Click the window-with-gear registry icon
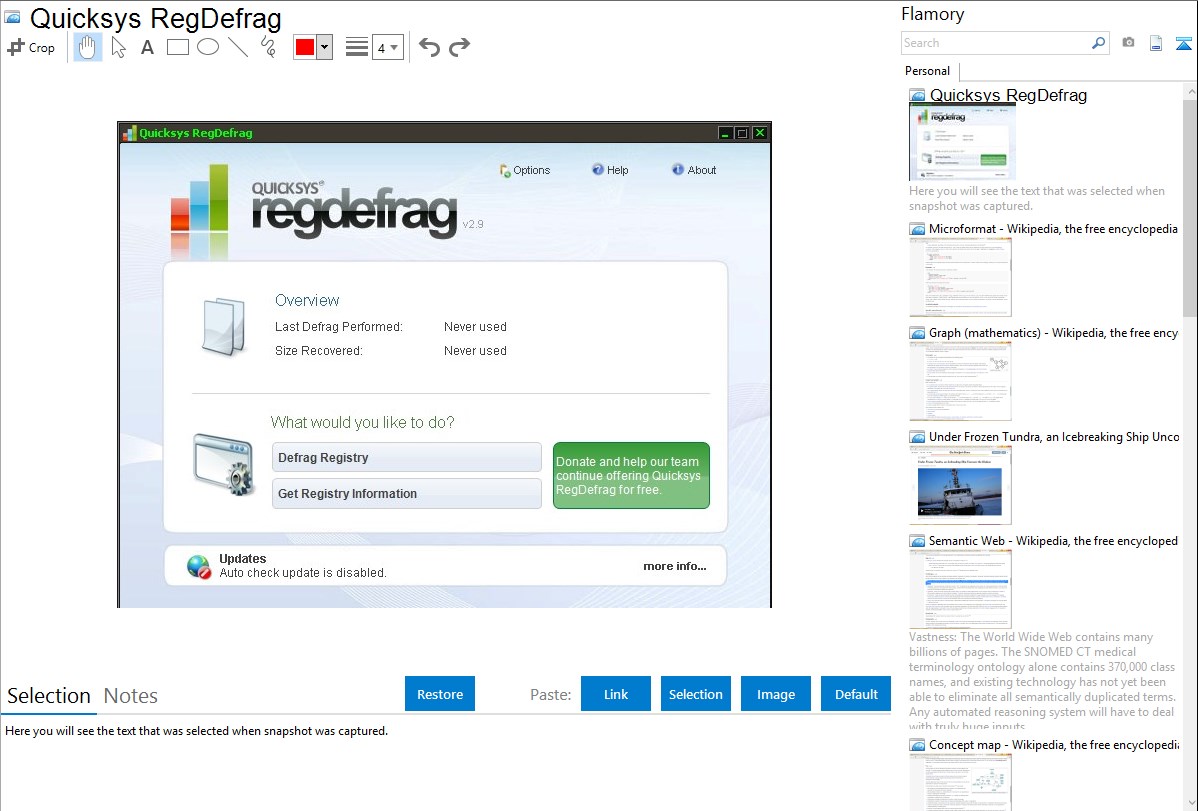This screenshot has height=811, width=1198. click(223, 464)
